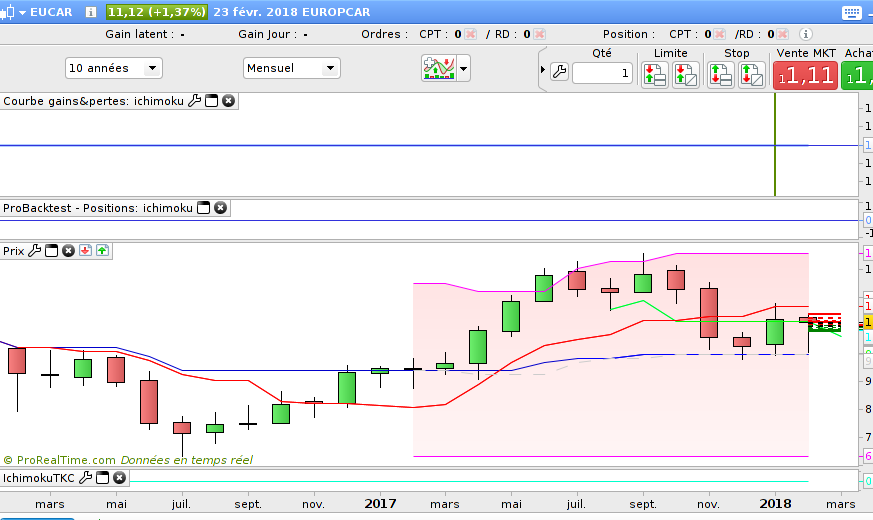This screenshot has height=520, width=873.
Task: Click the '23 févr. 2018 EUROPCAR' title text
Action: (292, 12)
